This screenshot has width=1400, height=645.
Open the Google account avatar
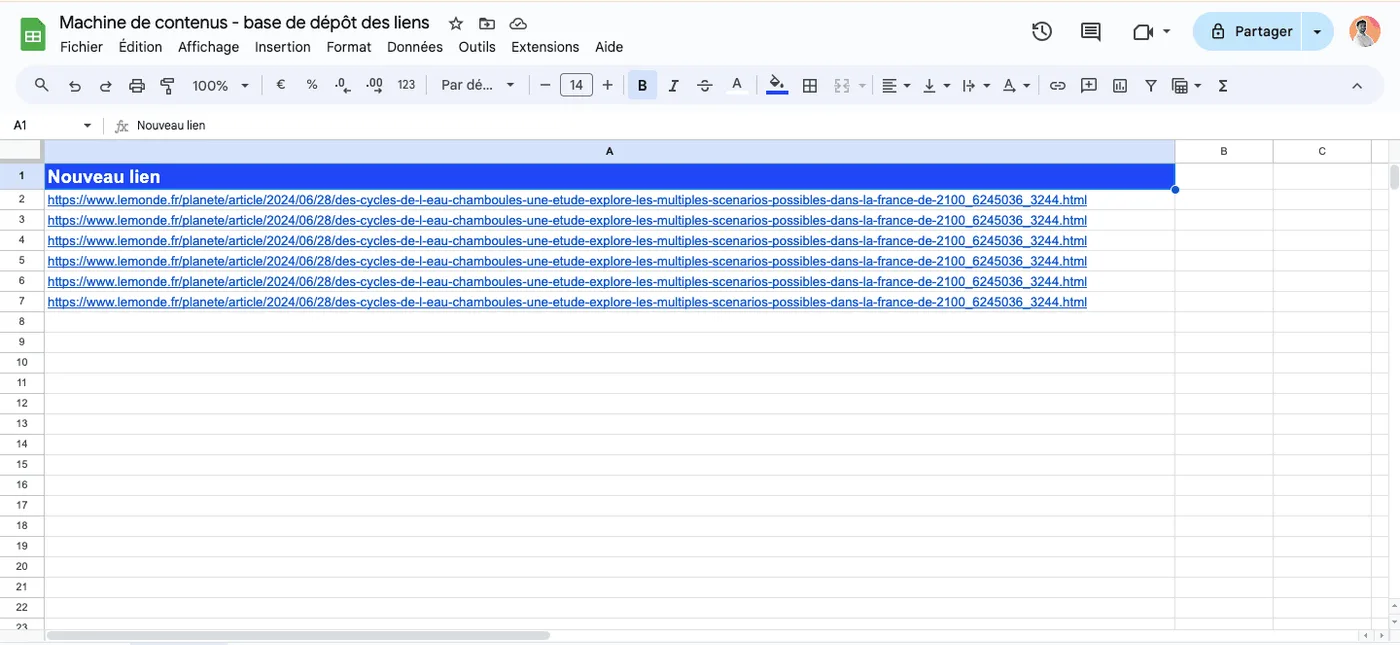1364,32
